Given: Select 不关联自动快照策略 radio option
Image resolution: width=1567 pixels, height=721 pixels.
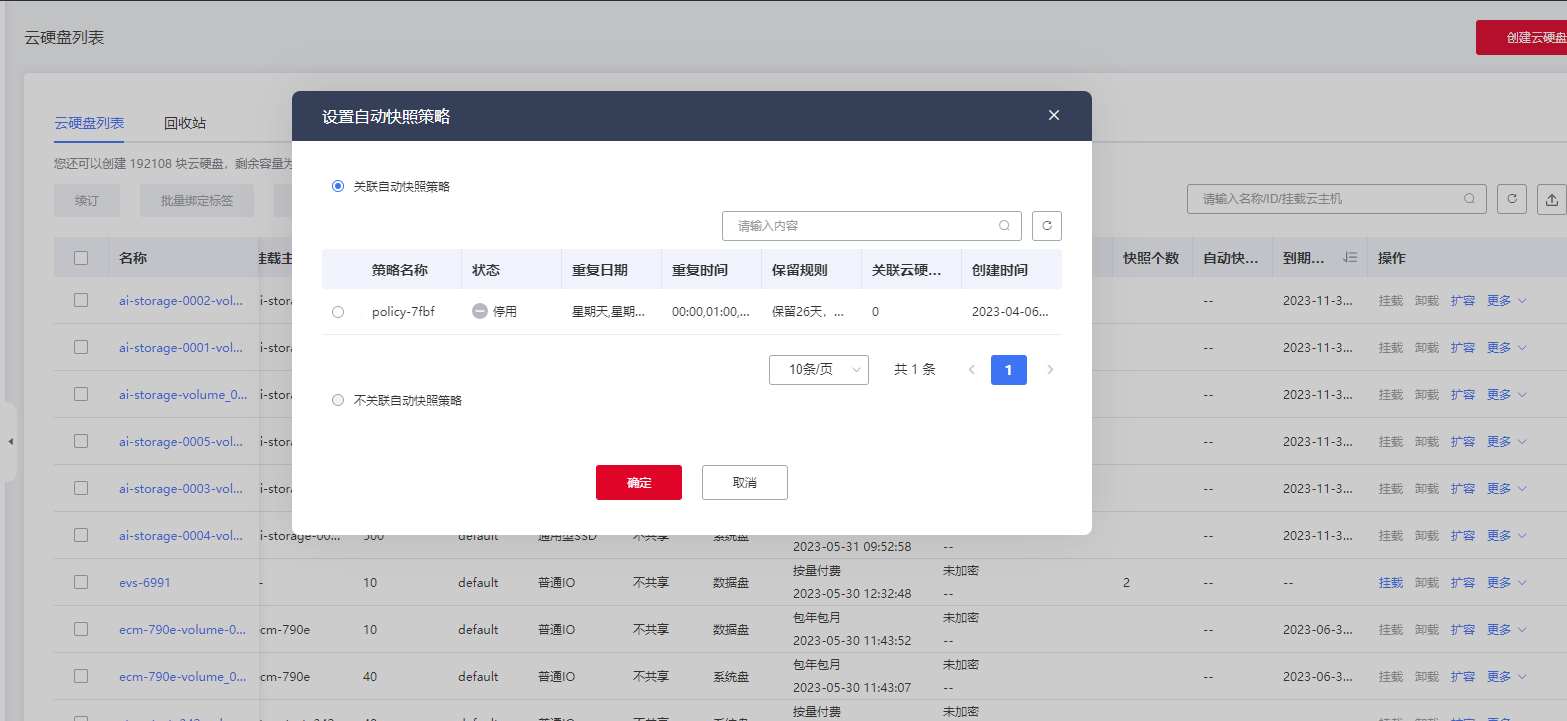Looking at the screenshot, I should (x=338, y=400).
